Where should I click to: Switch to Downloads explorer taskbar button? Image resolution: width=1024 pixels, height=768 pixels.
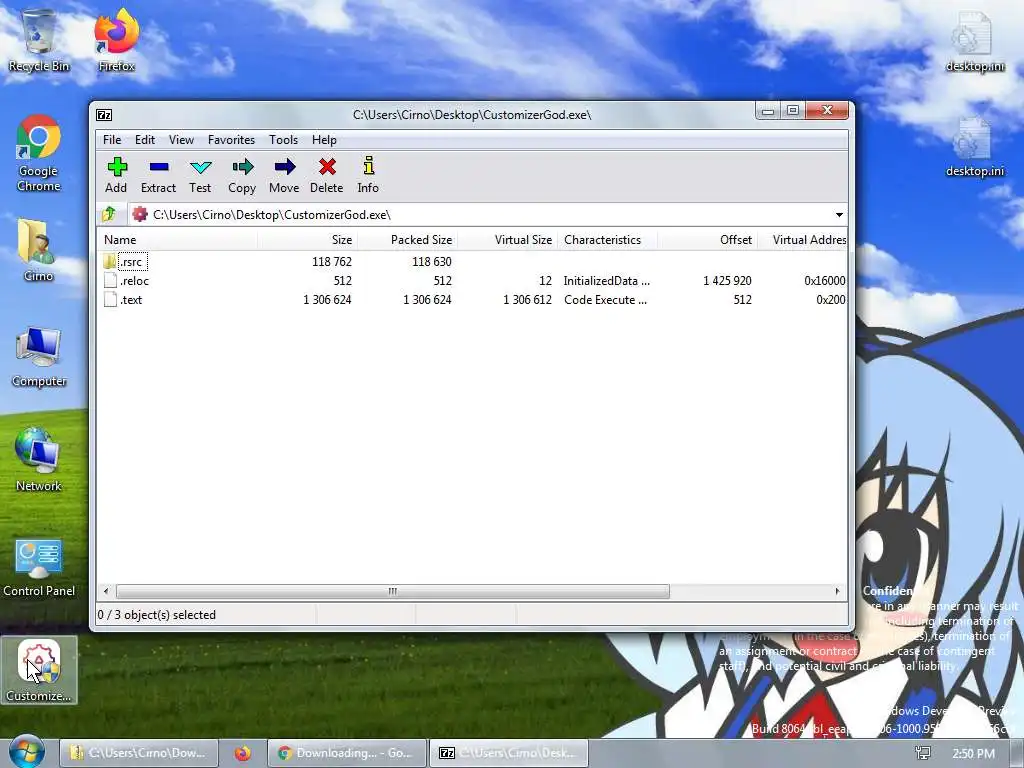138,753
